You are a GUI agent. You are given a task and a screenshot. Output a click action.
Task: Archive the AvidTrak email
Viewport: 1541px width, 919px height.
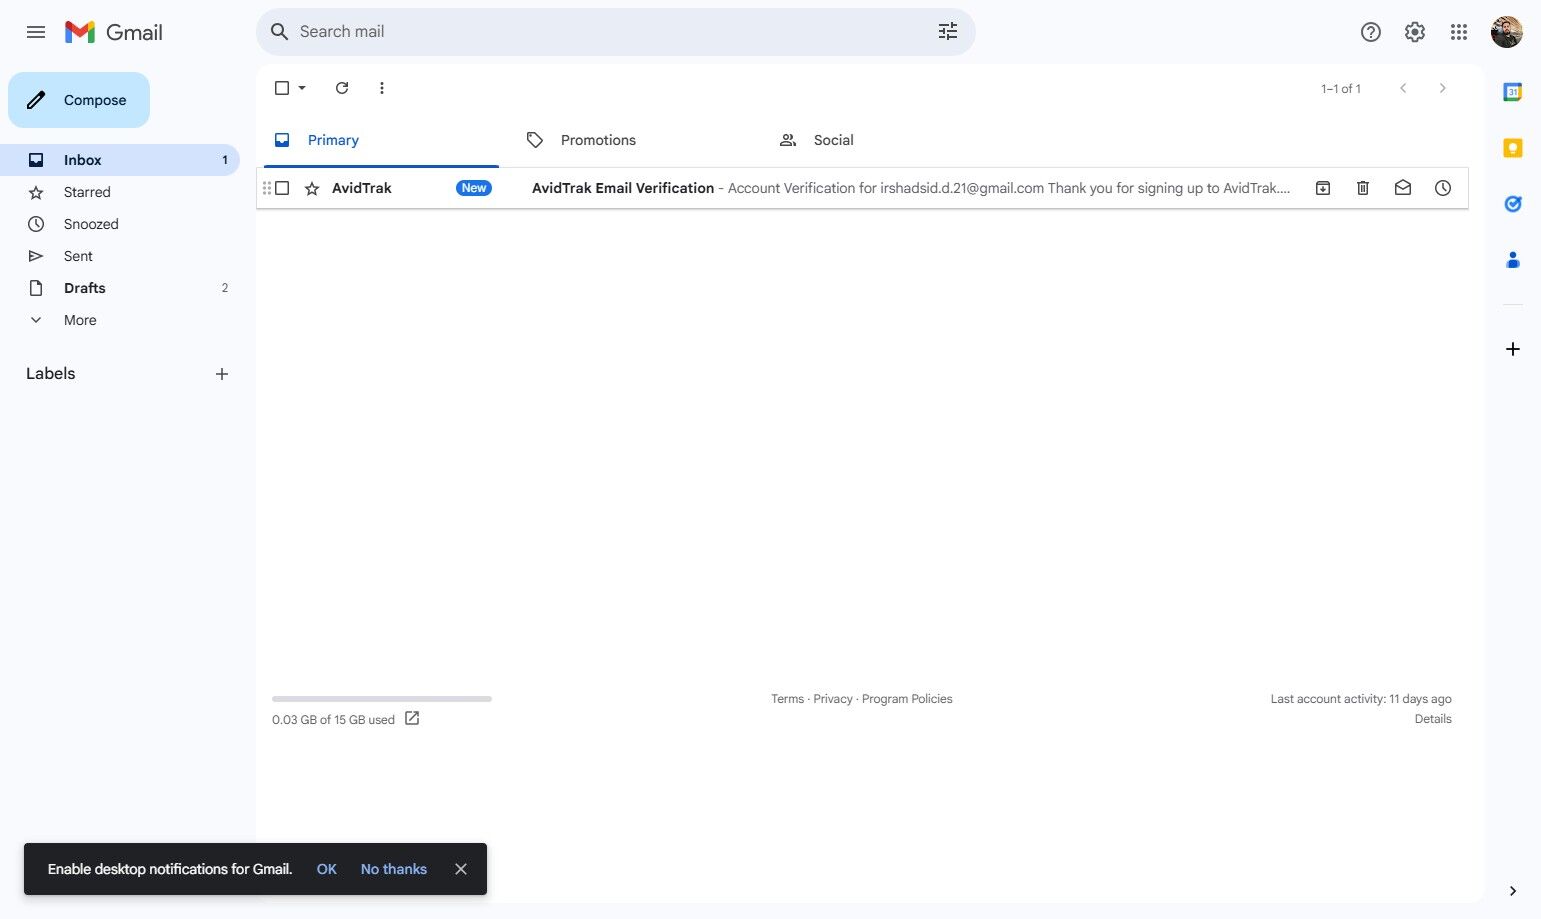click(1323, 188)
